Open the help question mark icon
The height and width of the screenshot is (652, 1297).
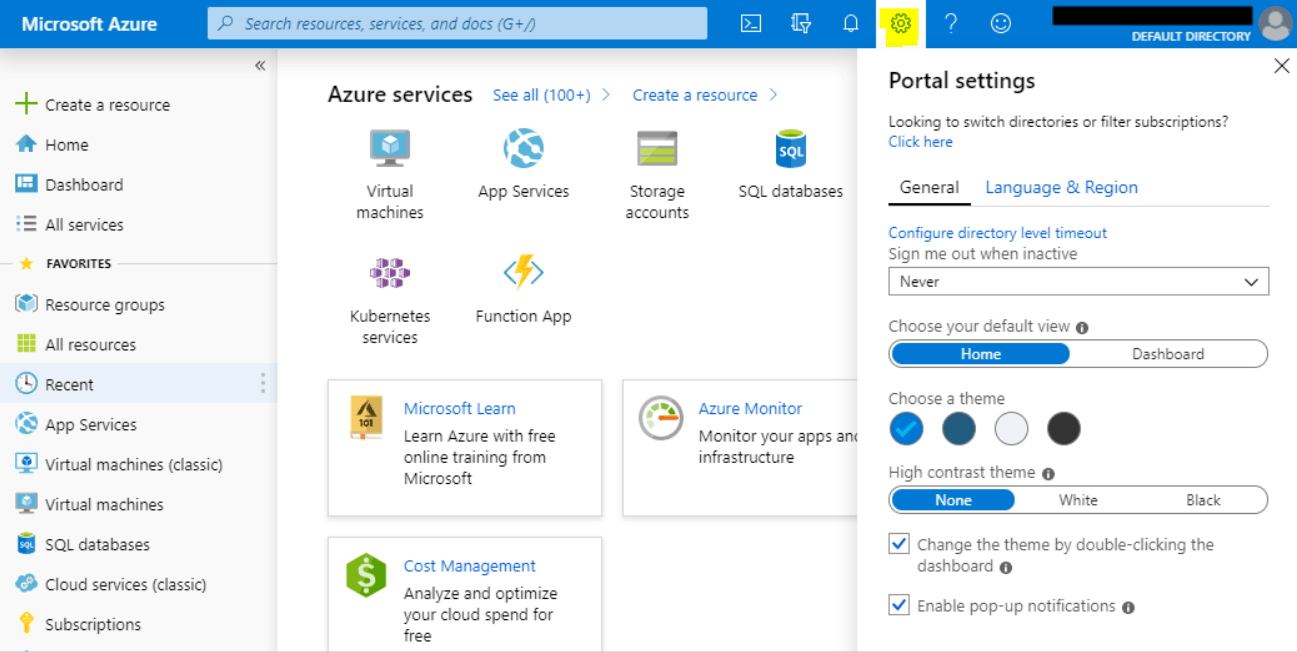951,24
